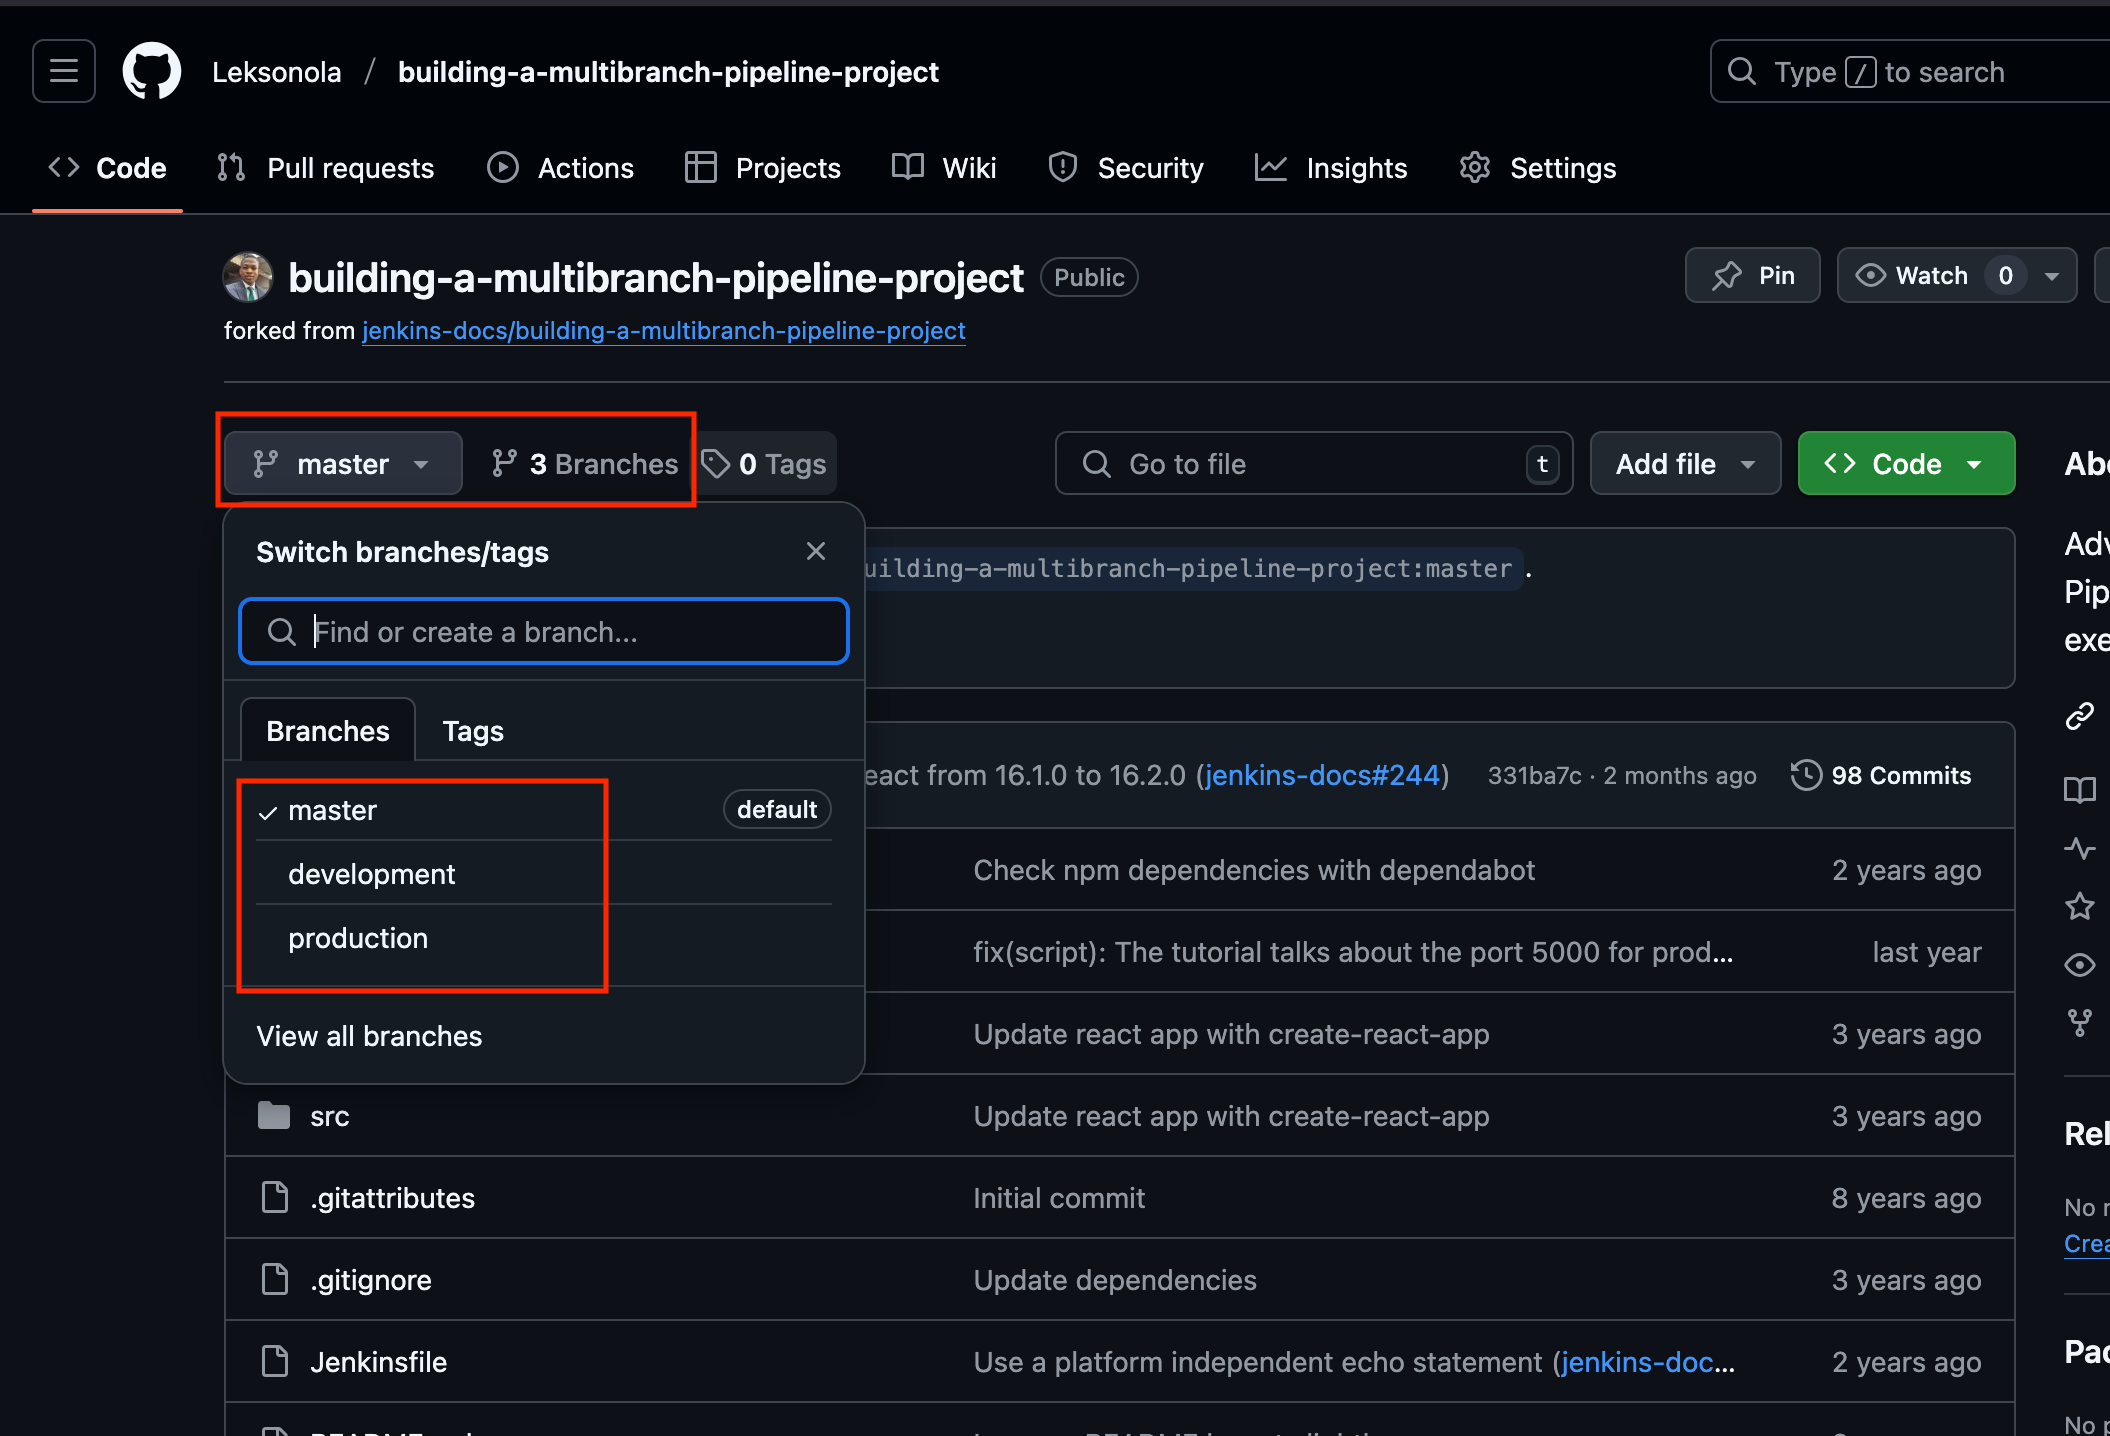Click the file icon beside Jenkinsfile

274,1361
